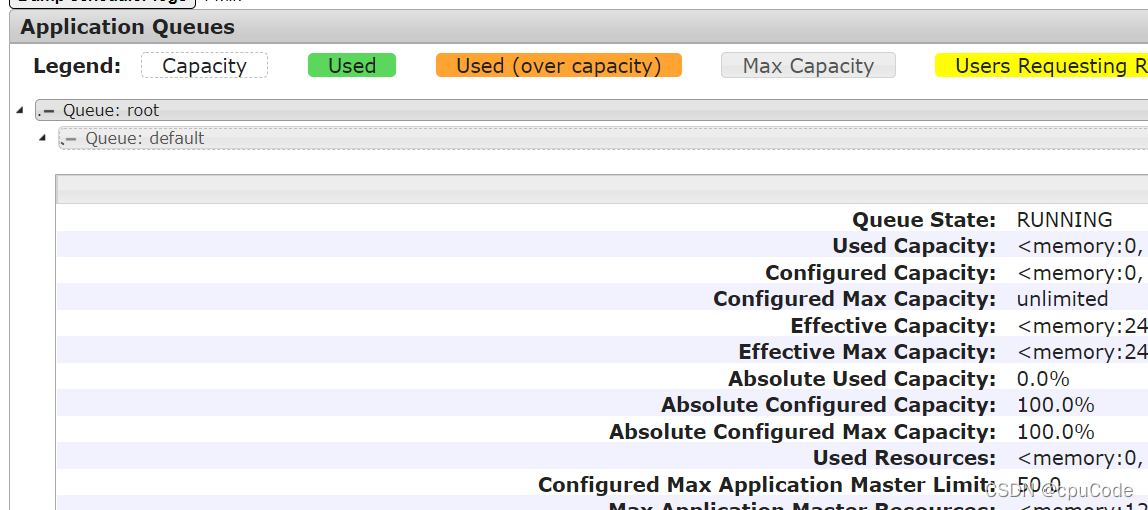This screenshot has height=510, width=1148.
Task: Click the RUNNING queue state value
Action: [1065, 220]
